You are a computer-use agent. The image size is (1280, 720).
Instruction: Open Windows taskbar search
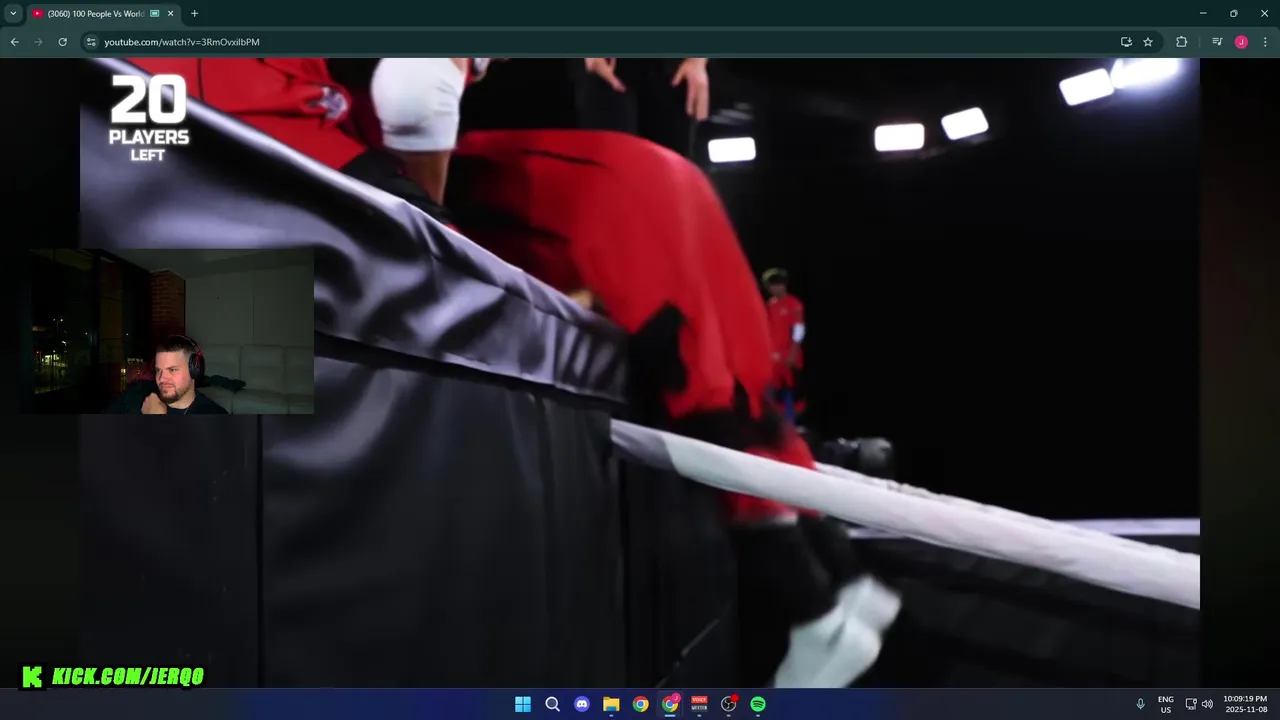pyautogui.click(x=552, y=704)
